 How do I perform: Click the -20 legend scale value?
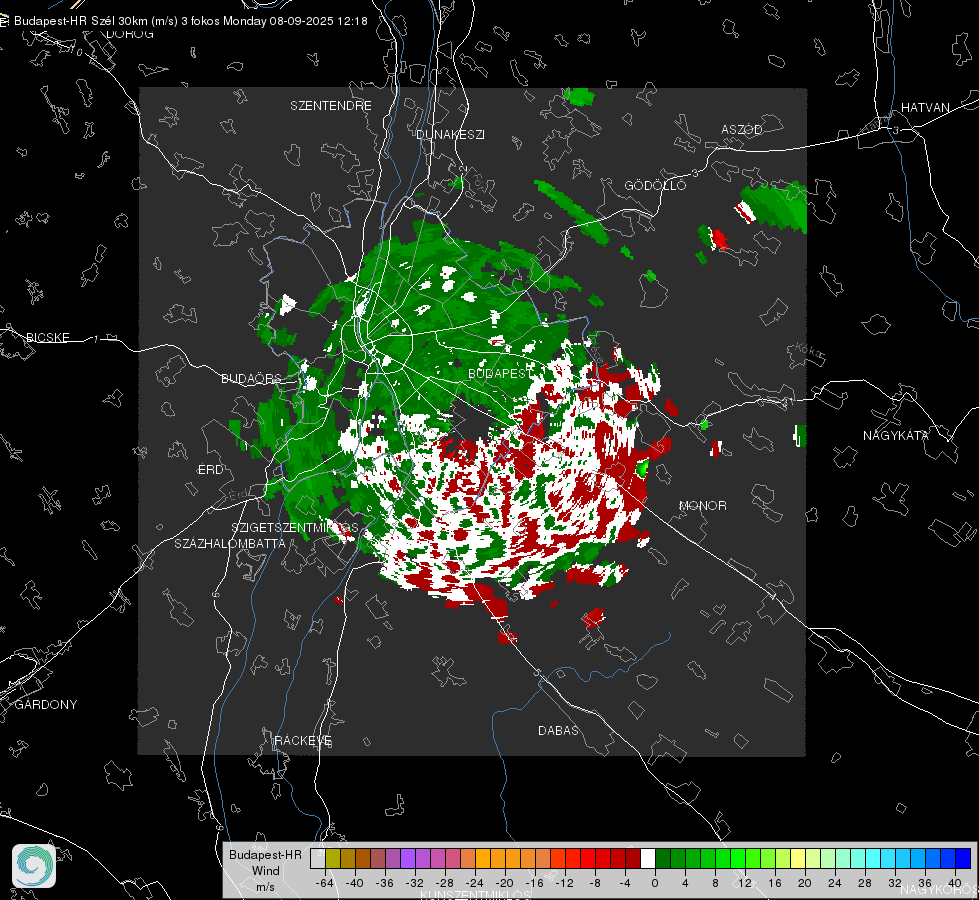click(x=504, y=883)
